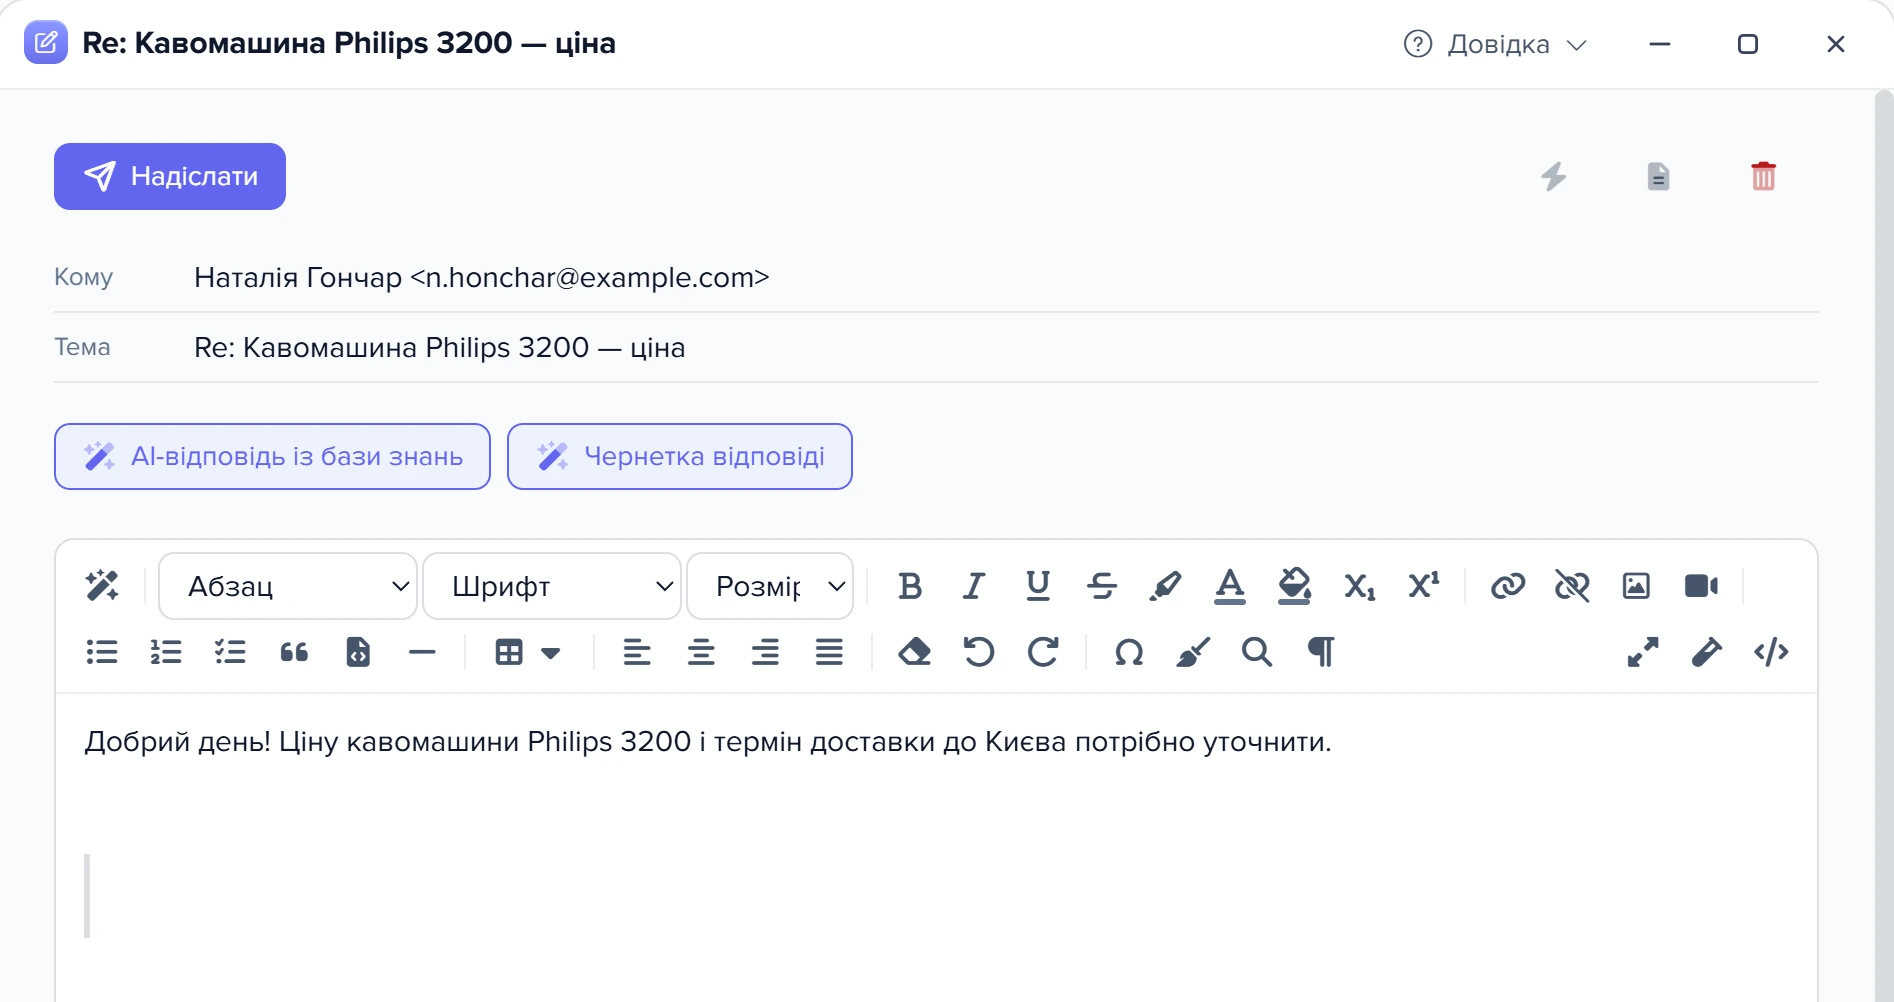This screenshot has width=1894, height=1002.
Task: Toggle bold formatting
Action: [910, 586]
